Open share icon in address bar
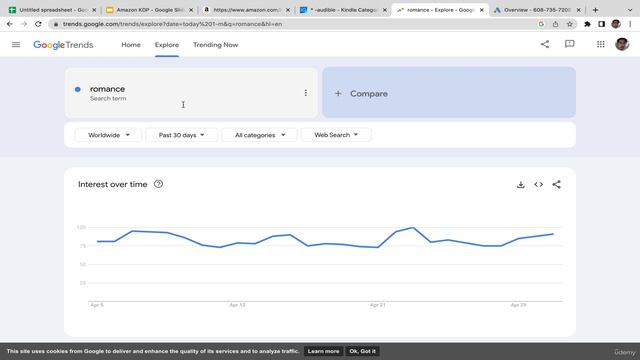The image size is (640, 360). (556, 24)
